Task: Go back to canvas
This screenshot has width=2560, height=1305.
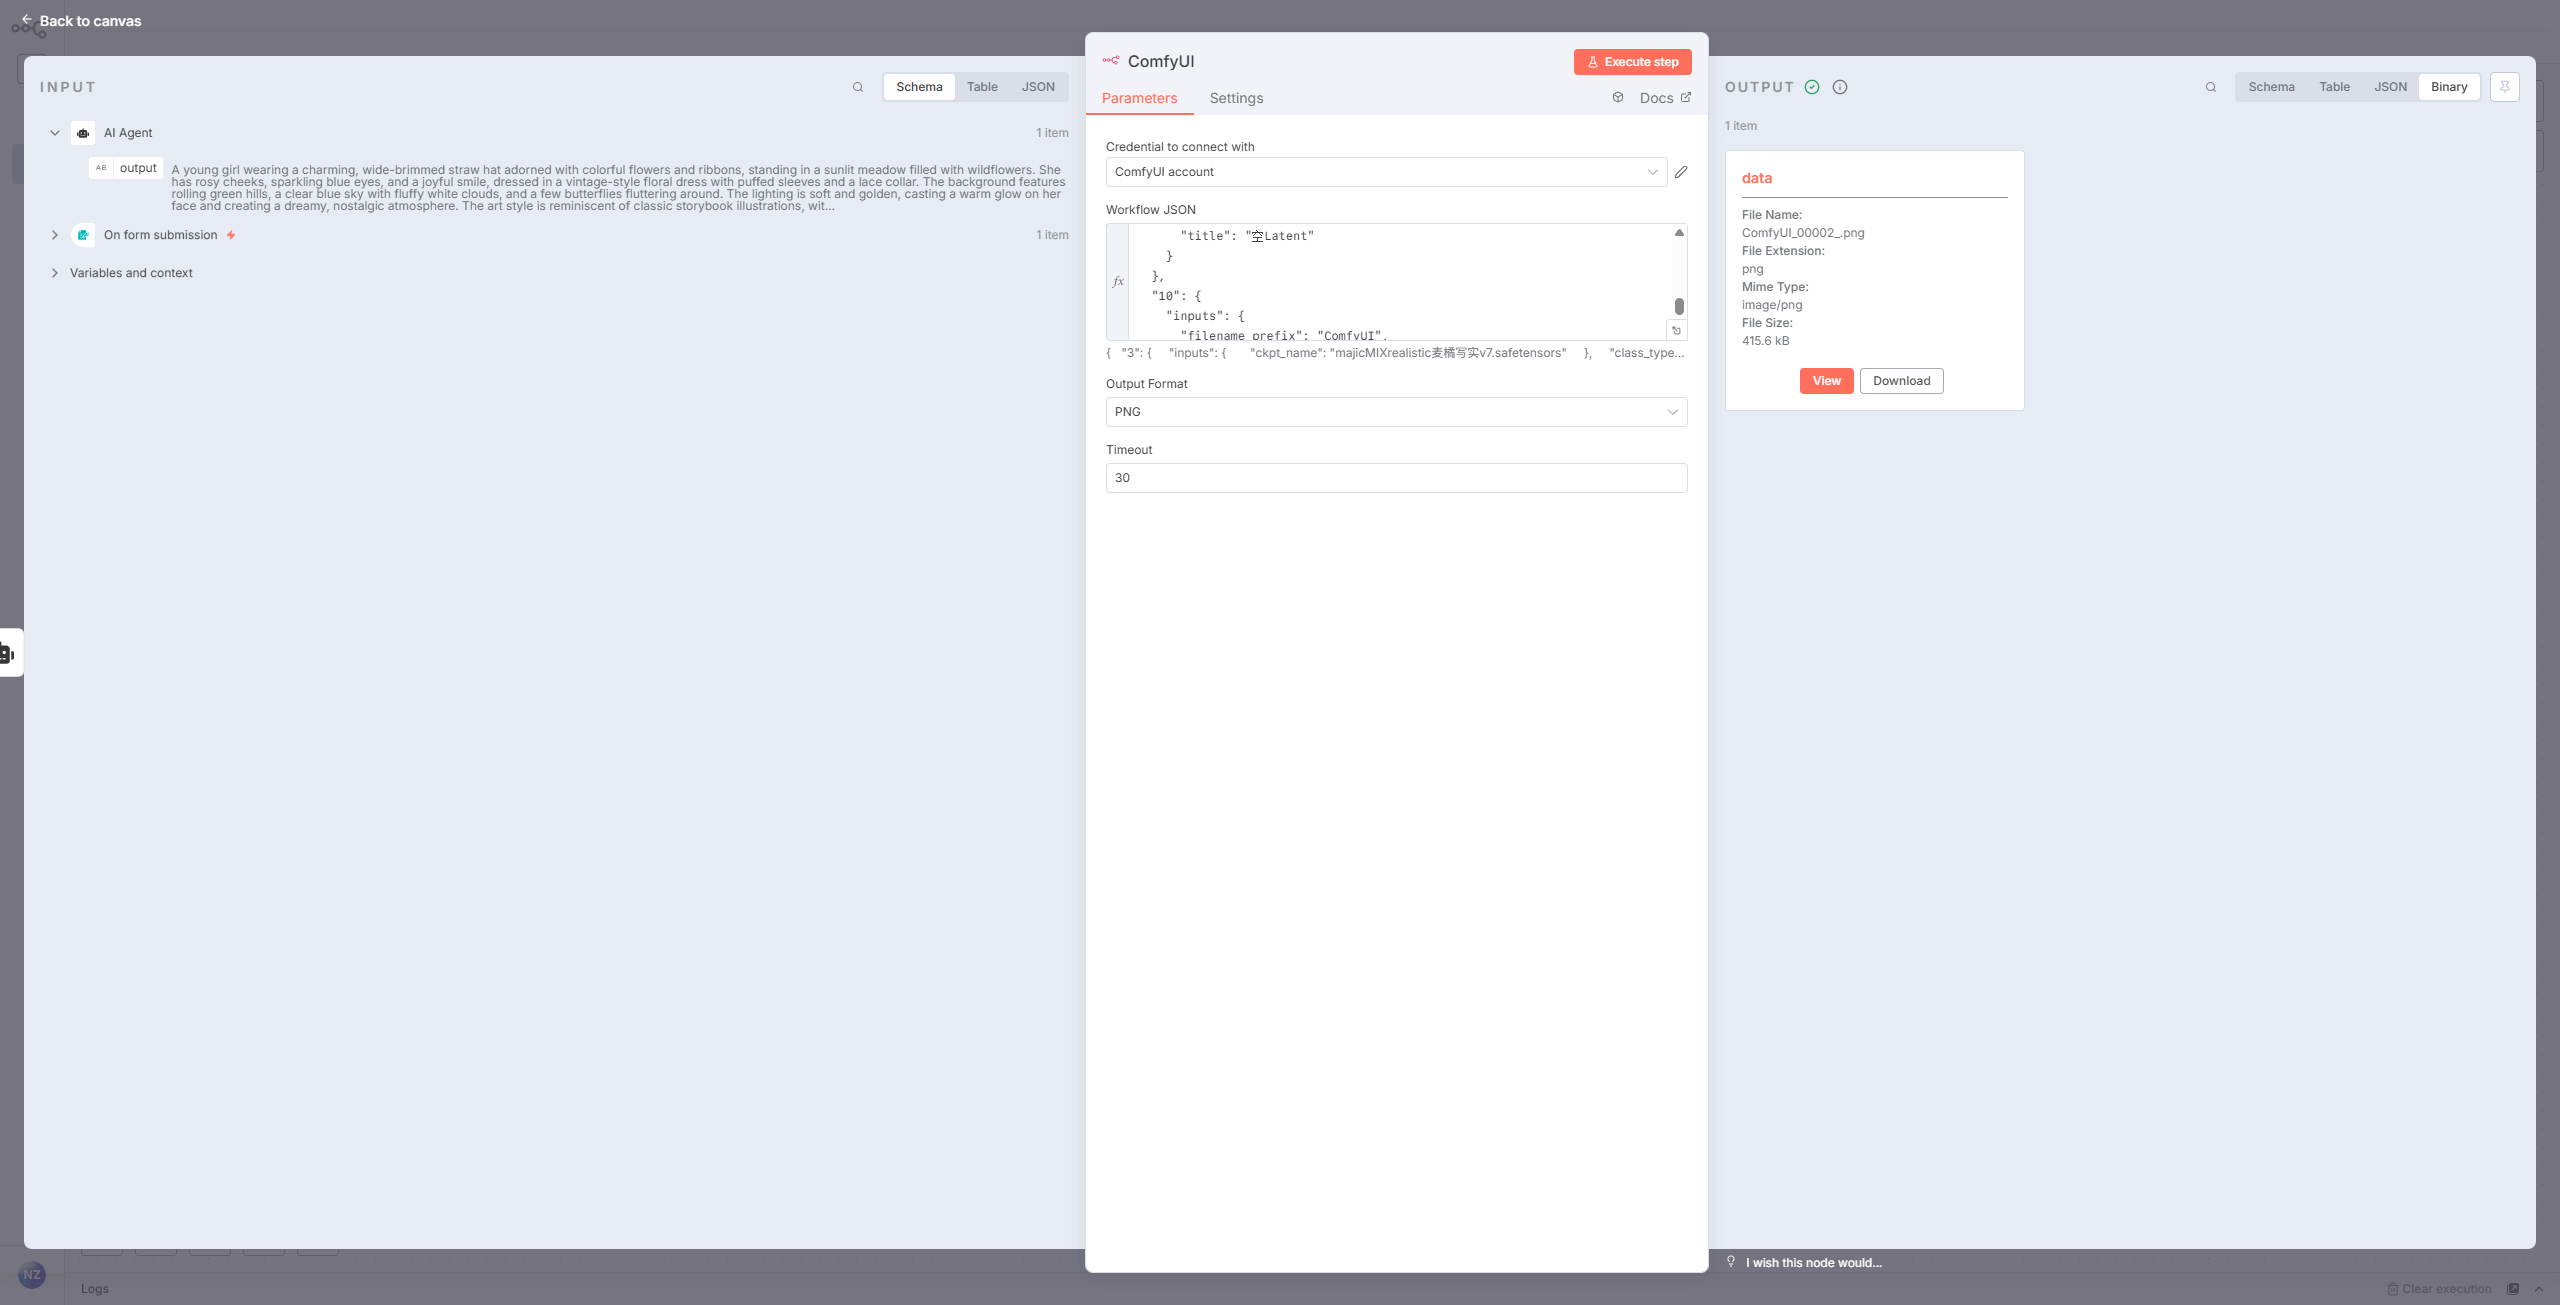Action: (x=81, y=21)
